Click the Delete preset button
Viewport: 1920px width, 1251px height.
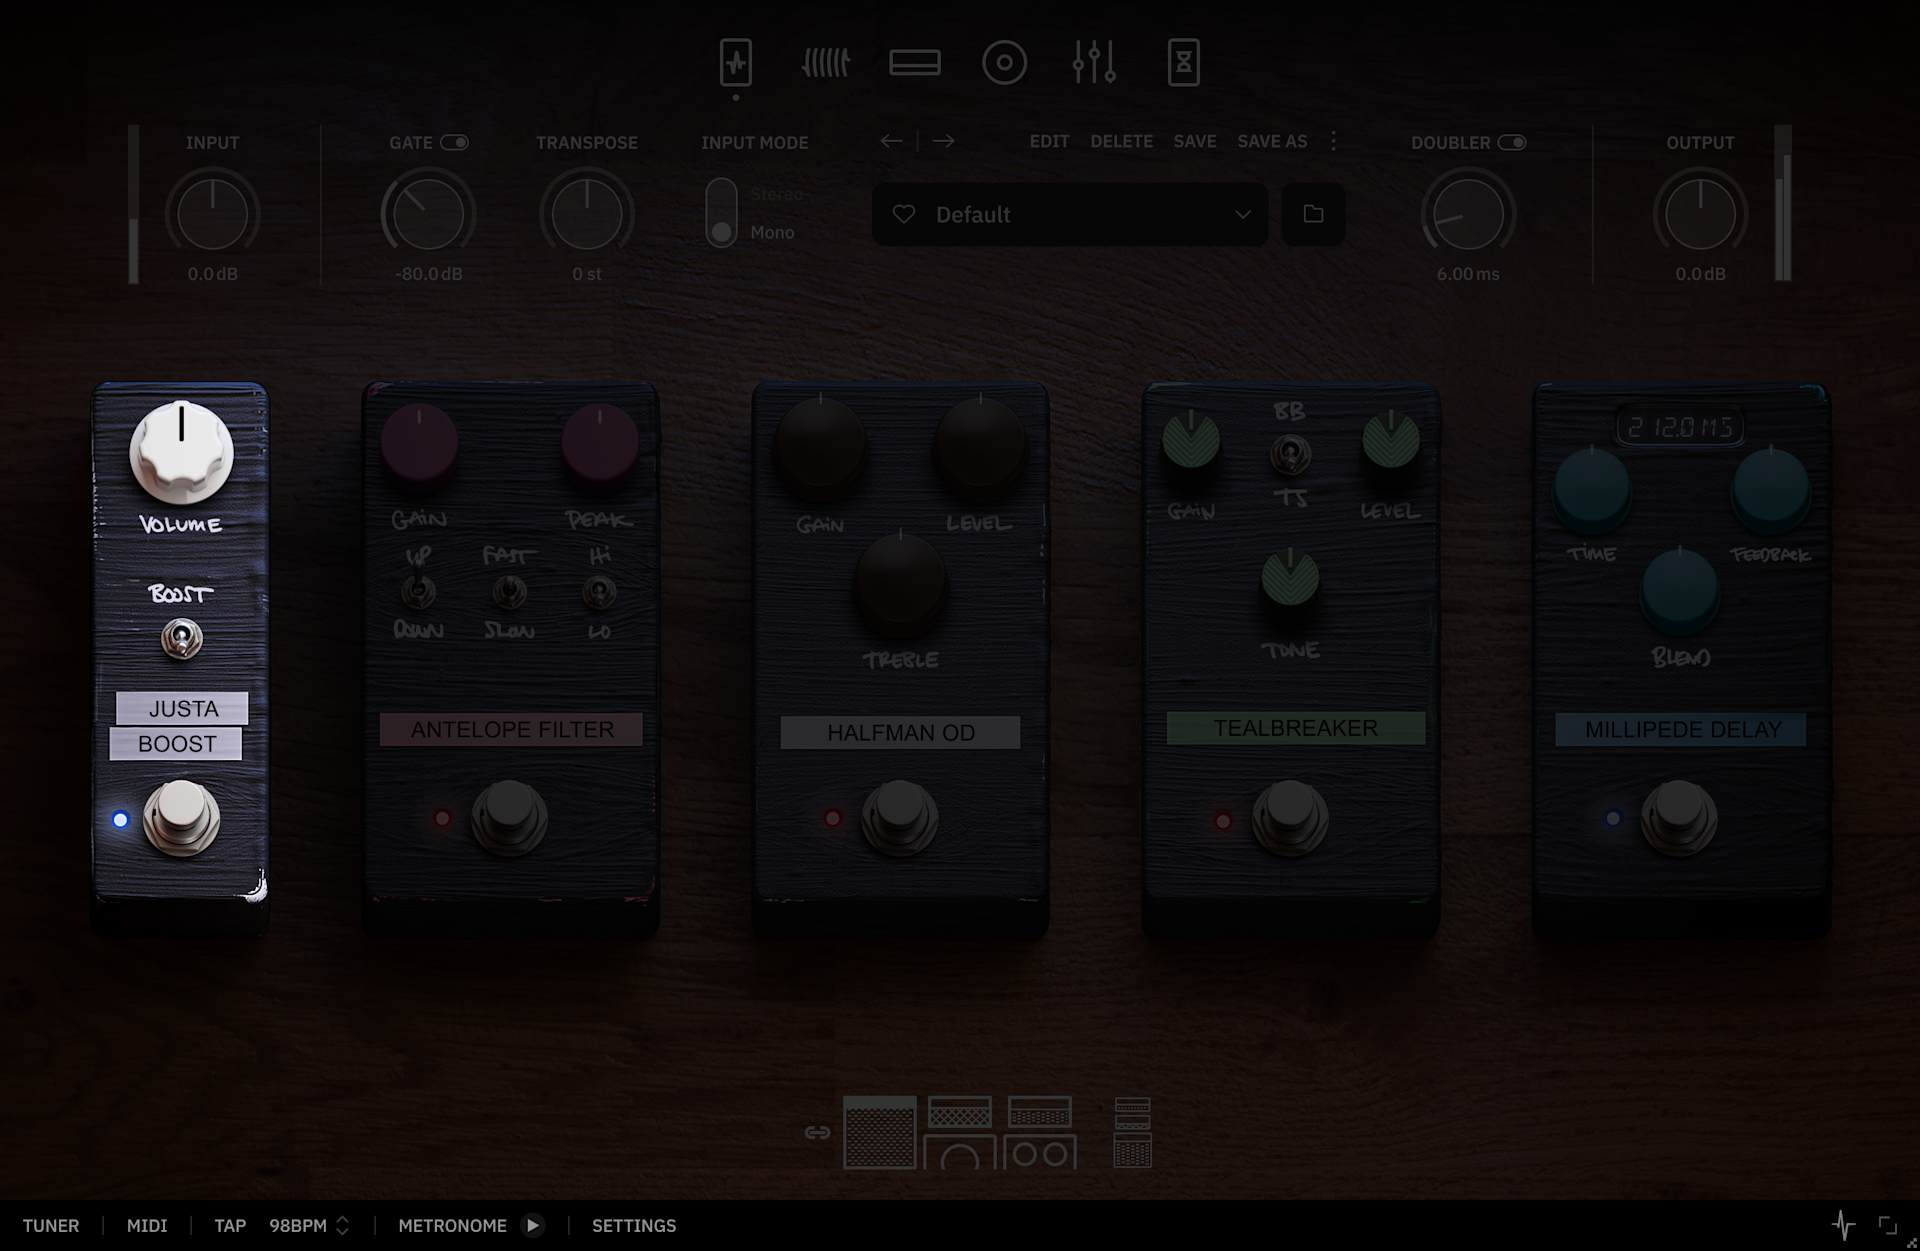pyautogui.click(x=1121, y=141)
